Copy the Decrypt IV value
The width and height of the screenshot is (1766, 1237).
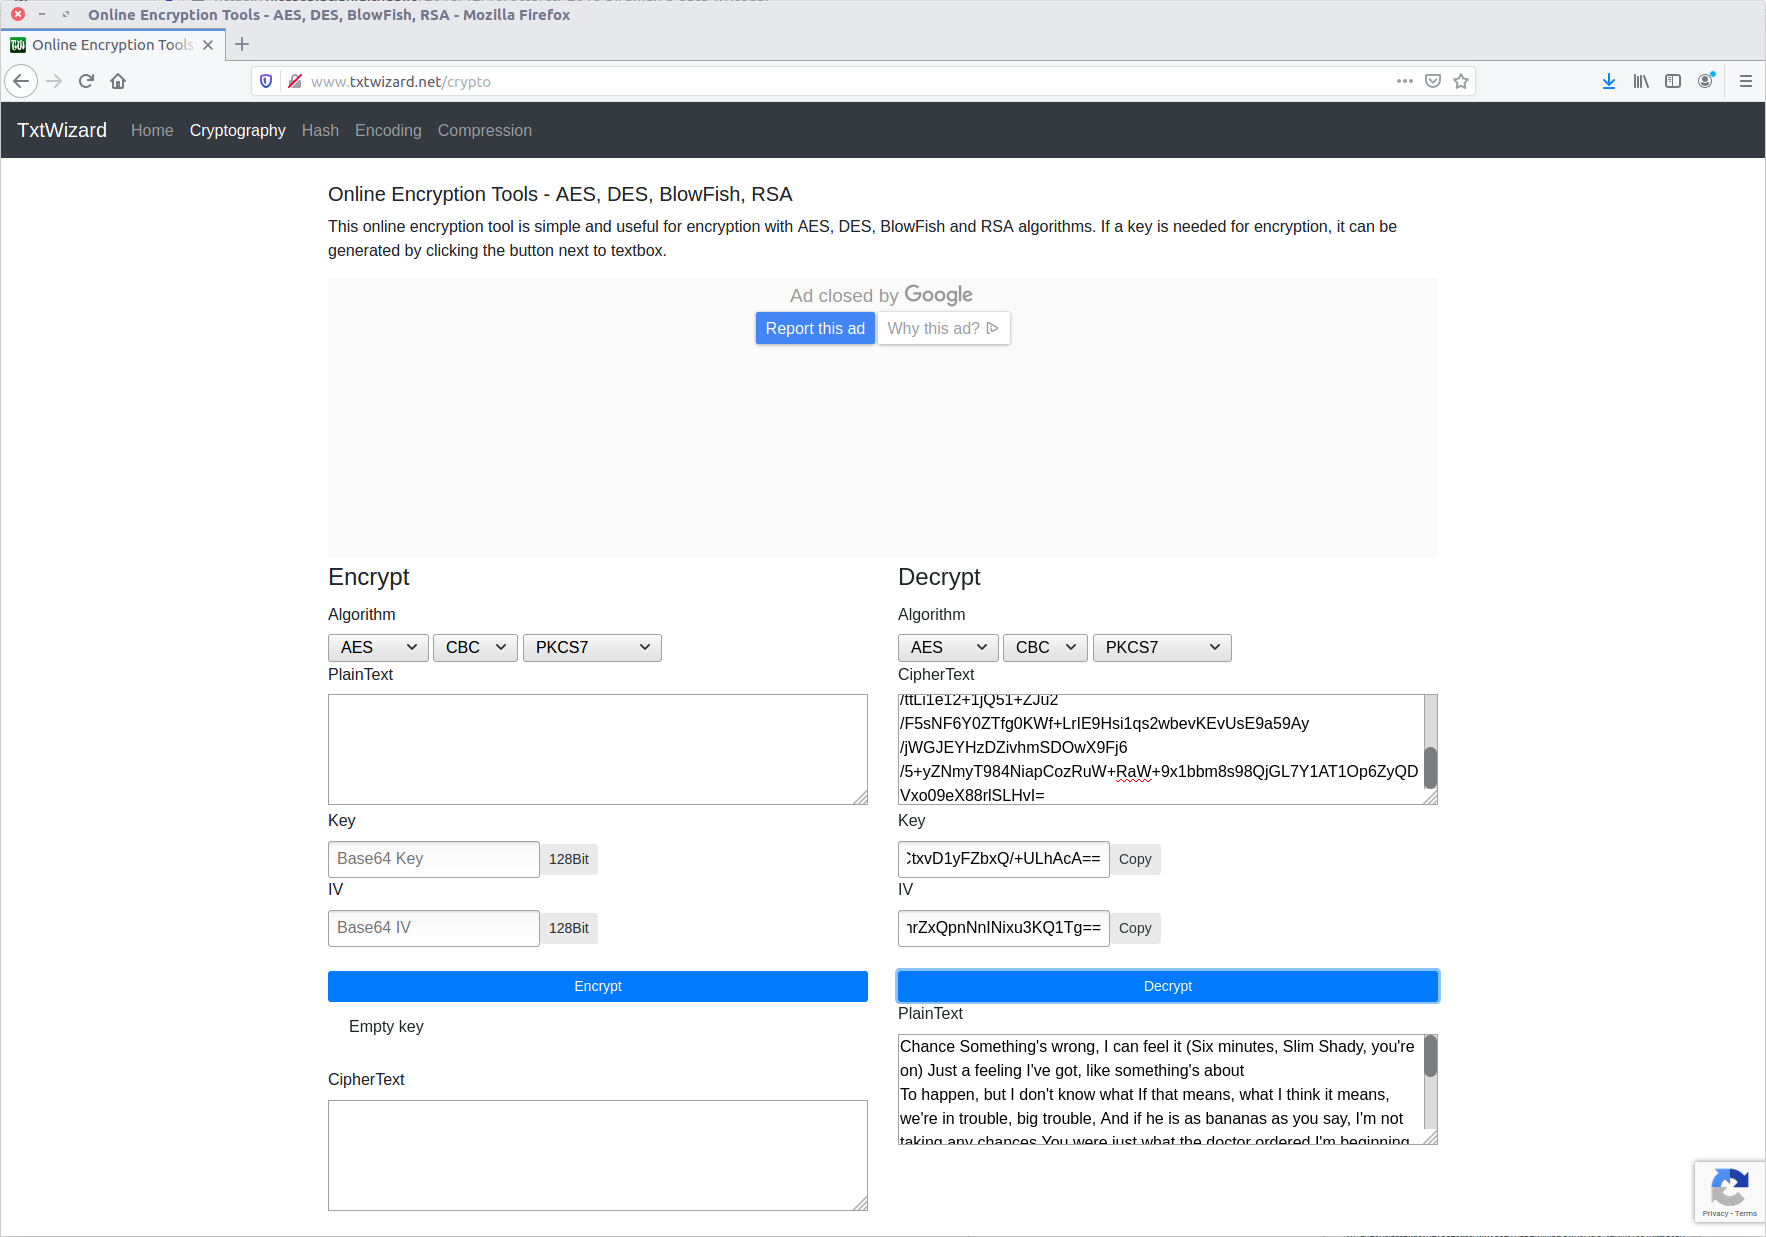1134,928
